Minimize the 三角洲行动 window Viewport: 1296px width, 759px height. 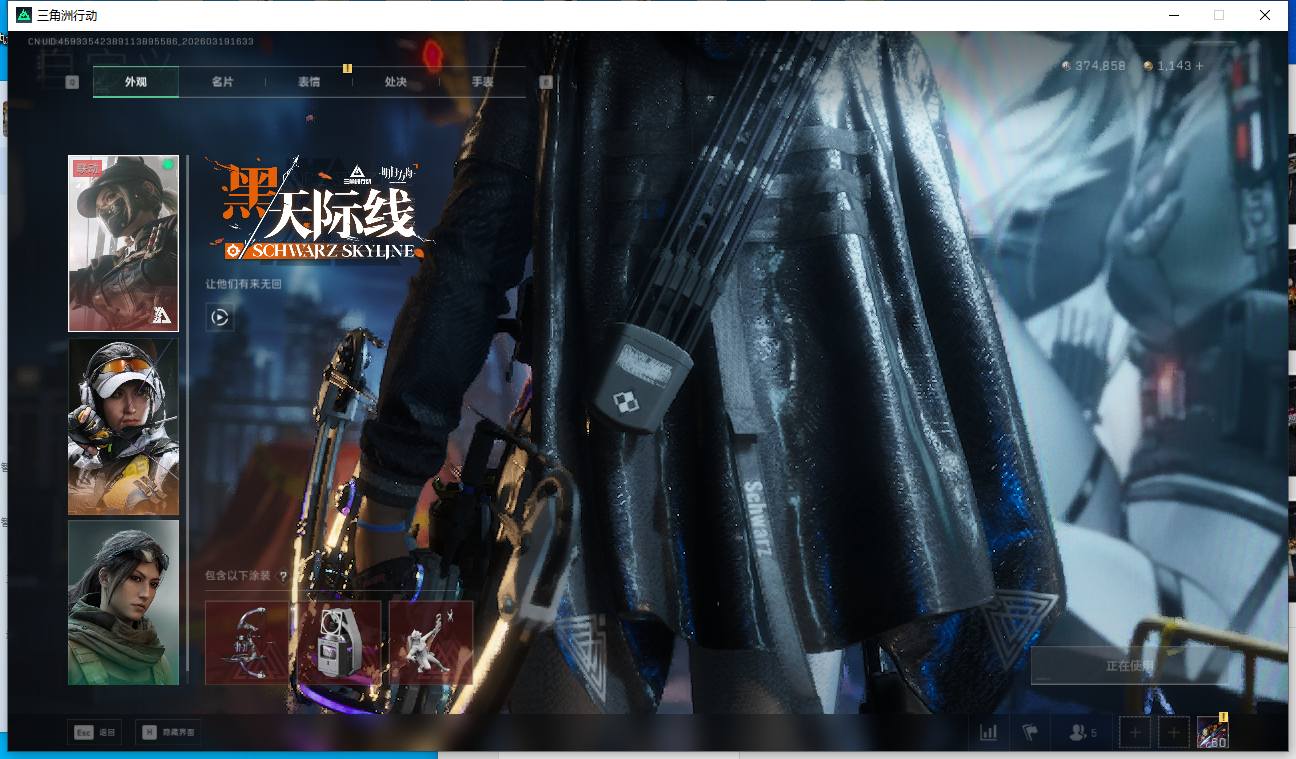tap(1172, 15)
